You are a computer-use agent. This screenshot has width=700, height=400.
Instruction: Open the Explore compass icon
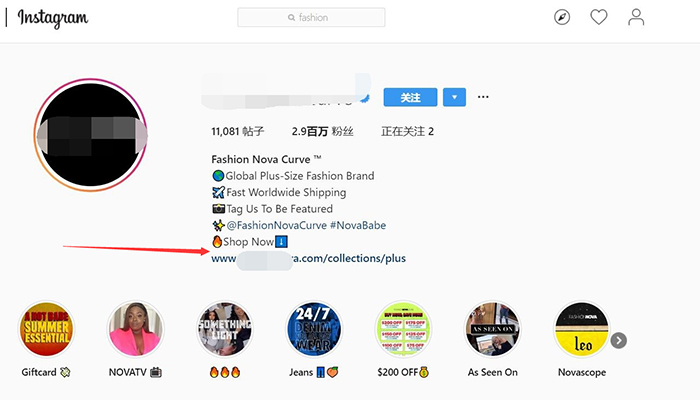click(x=562, y=17)
